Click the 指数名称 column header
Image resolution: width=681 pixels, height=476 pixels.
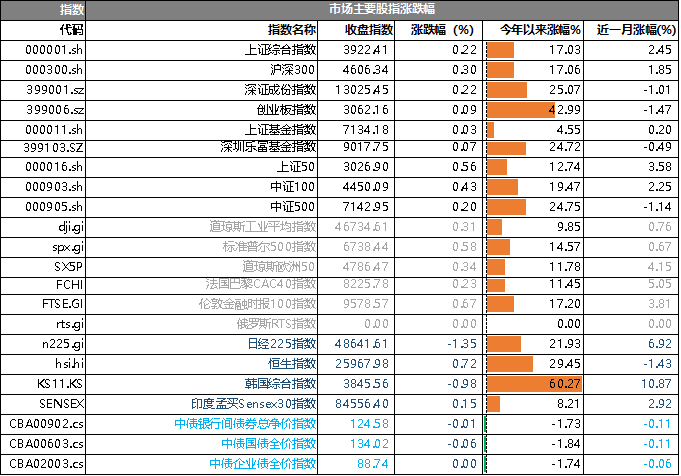[x=292, y=30]
